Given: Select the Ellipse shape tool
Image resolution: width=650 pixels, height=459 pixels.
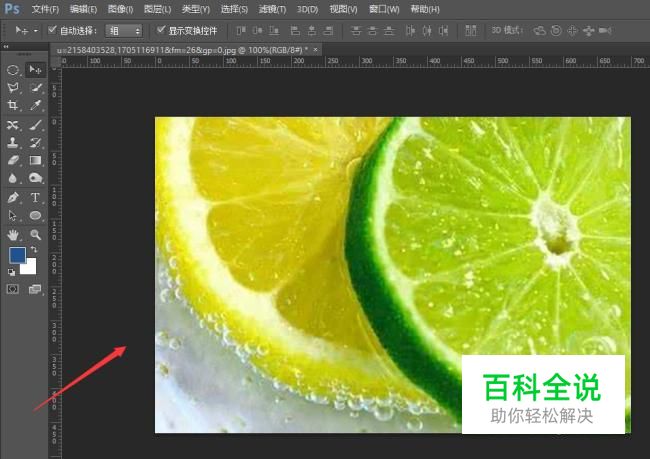Looking at the screenshot, I should click(36, 216).
